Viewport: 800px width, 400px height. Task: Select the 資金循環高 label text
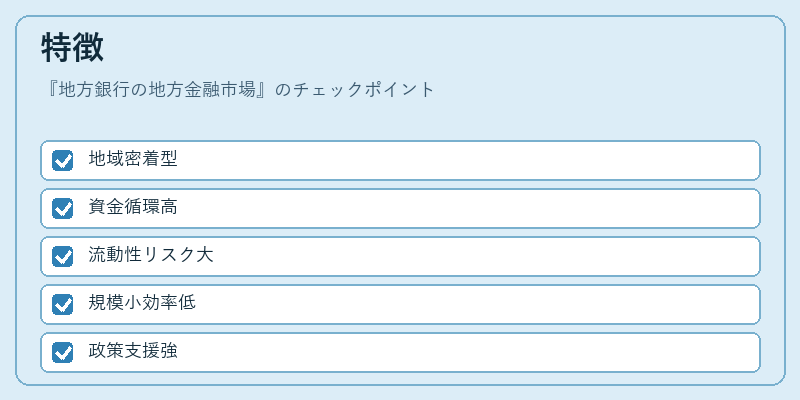pyautogui.click(x=133, y=207)
